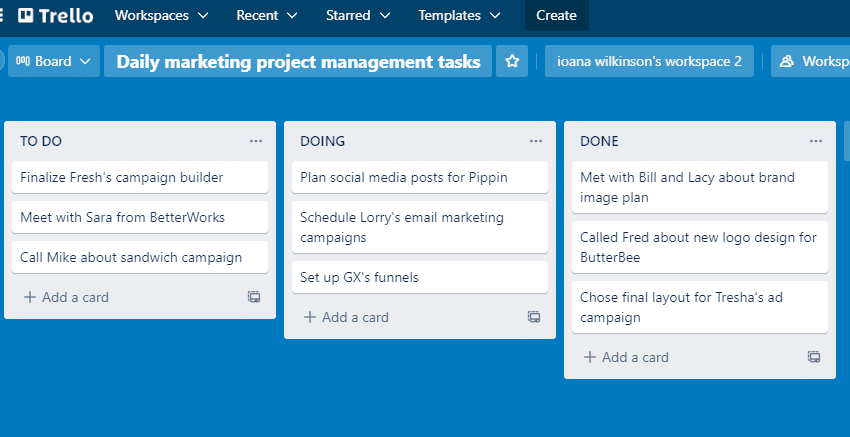The height and width of the screenshot is (437, 850).
Task: Open card Met with Bill and Lacy
Action: (x=699, y=187)
